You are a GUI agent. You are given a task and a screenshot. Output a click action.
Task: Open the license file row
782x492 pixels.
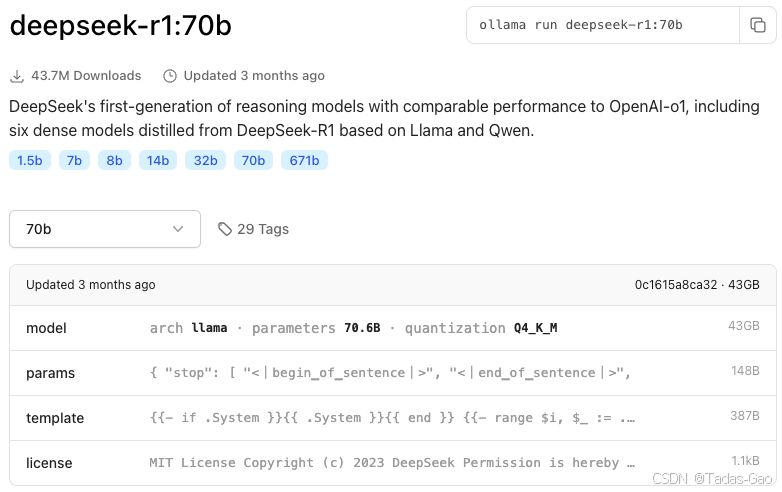point(392,463)
